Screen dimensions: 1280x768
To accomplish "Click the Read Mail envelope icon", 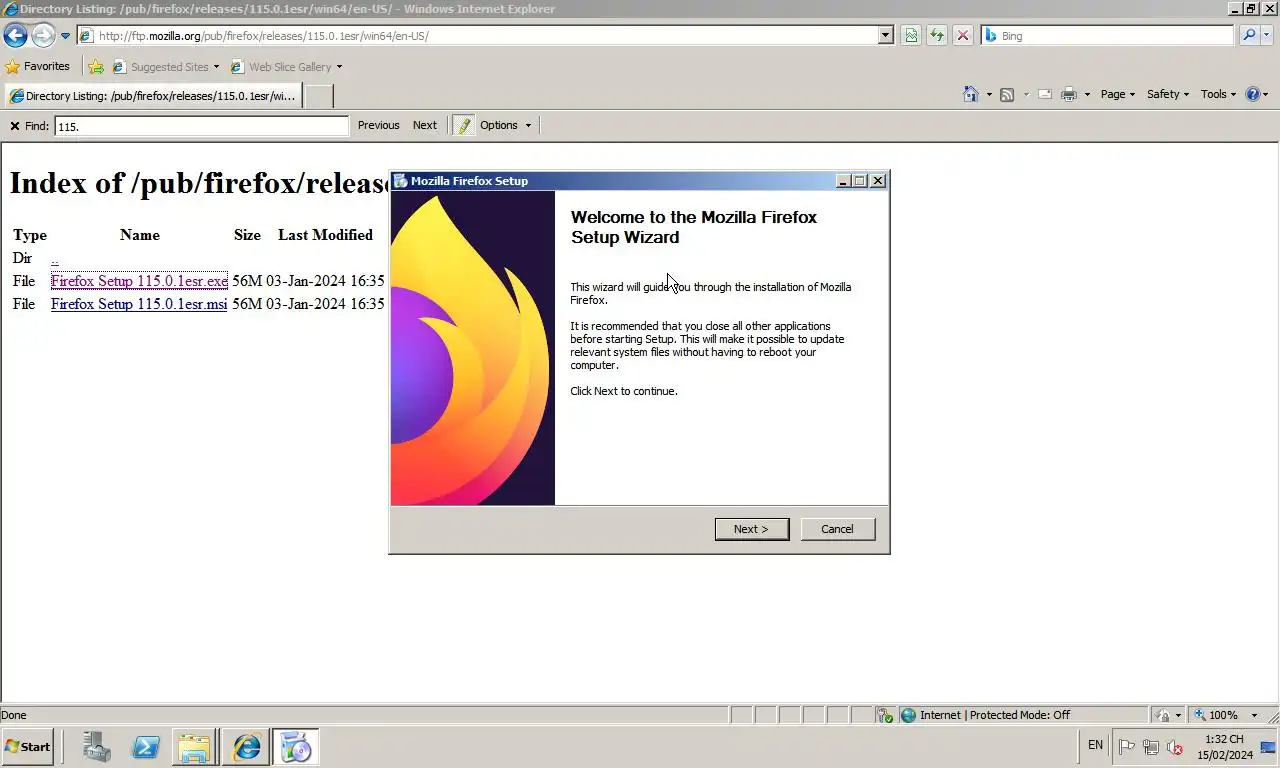I will (x=1045, y=94).
